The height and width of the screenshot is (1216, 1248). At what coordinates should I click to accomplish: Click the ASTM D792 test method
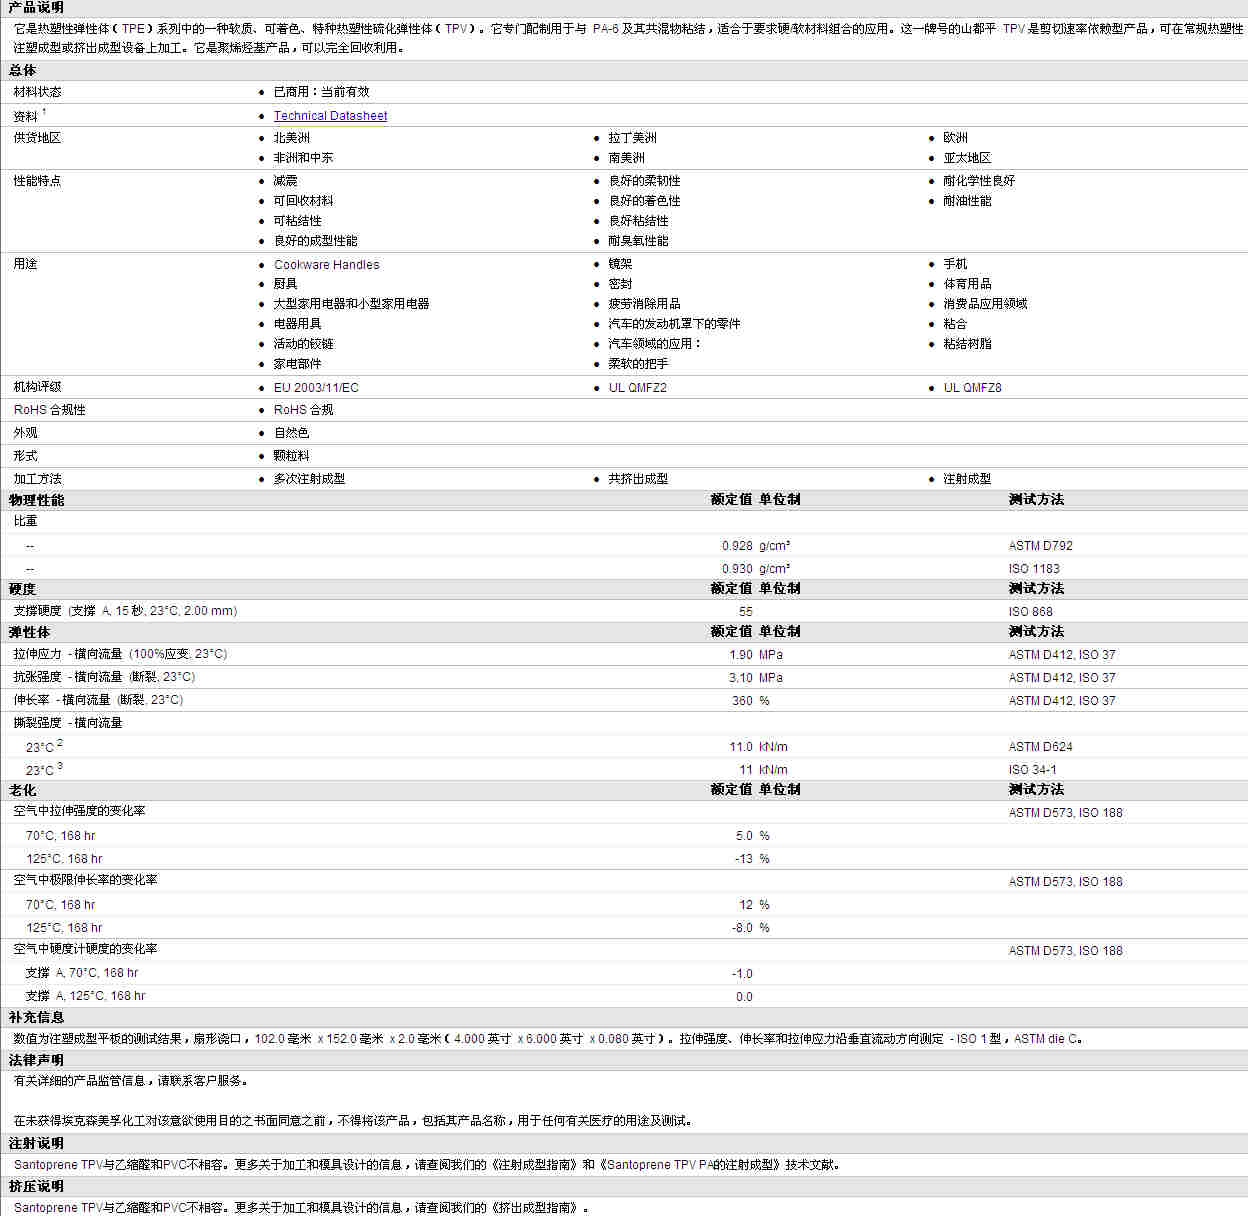pos(1040,546)
